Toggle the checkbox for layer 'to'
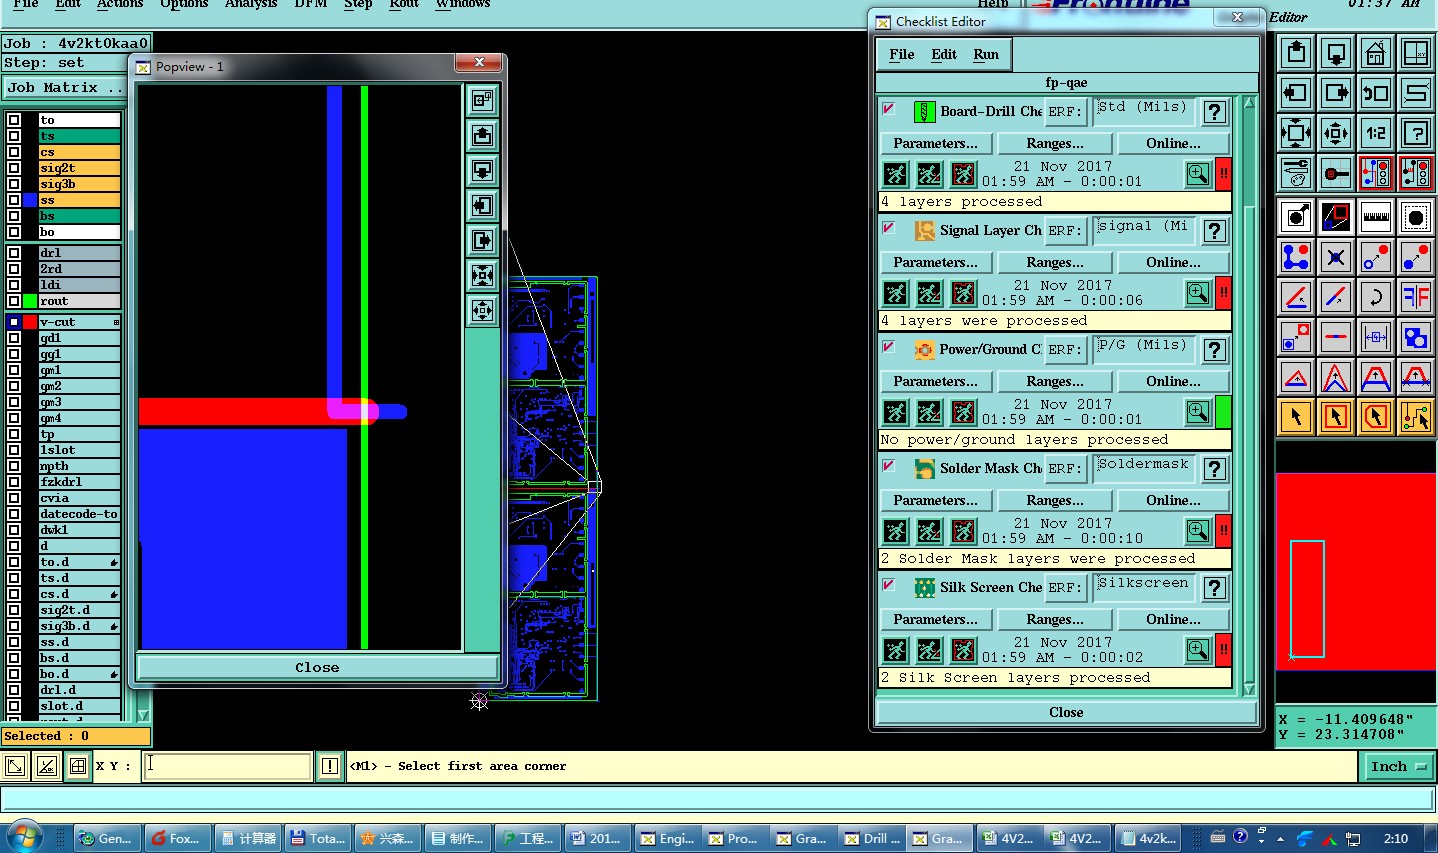1438x853 pixels. point(14,120)
